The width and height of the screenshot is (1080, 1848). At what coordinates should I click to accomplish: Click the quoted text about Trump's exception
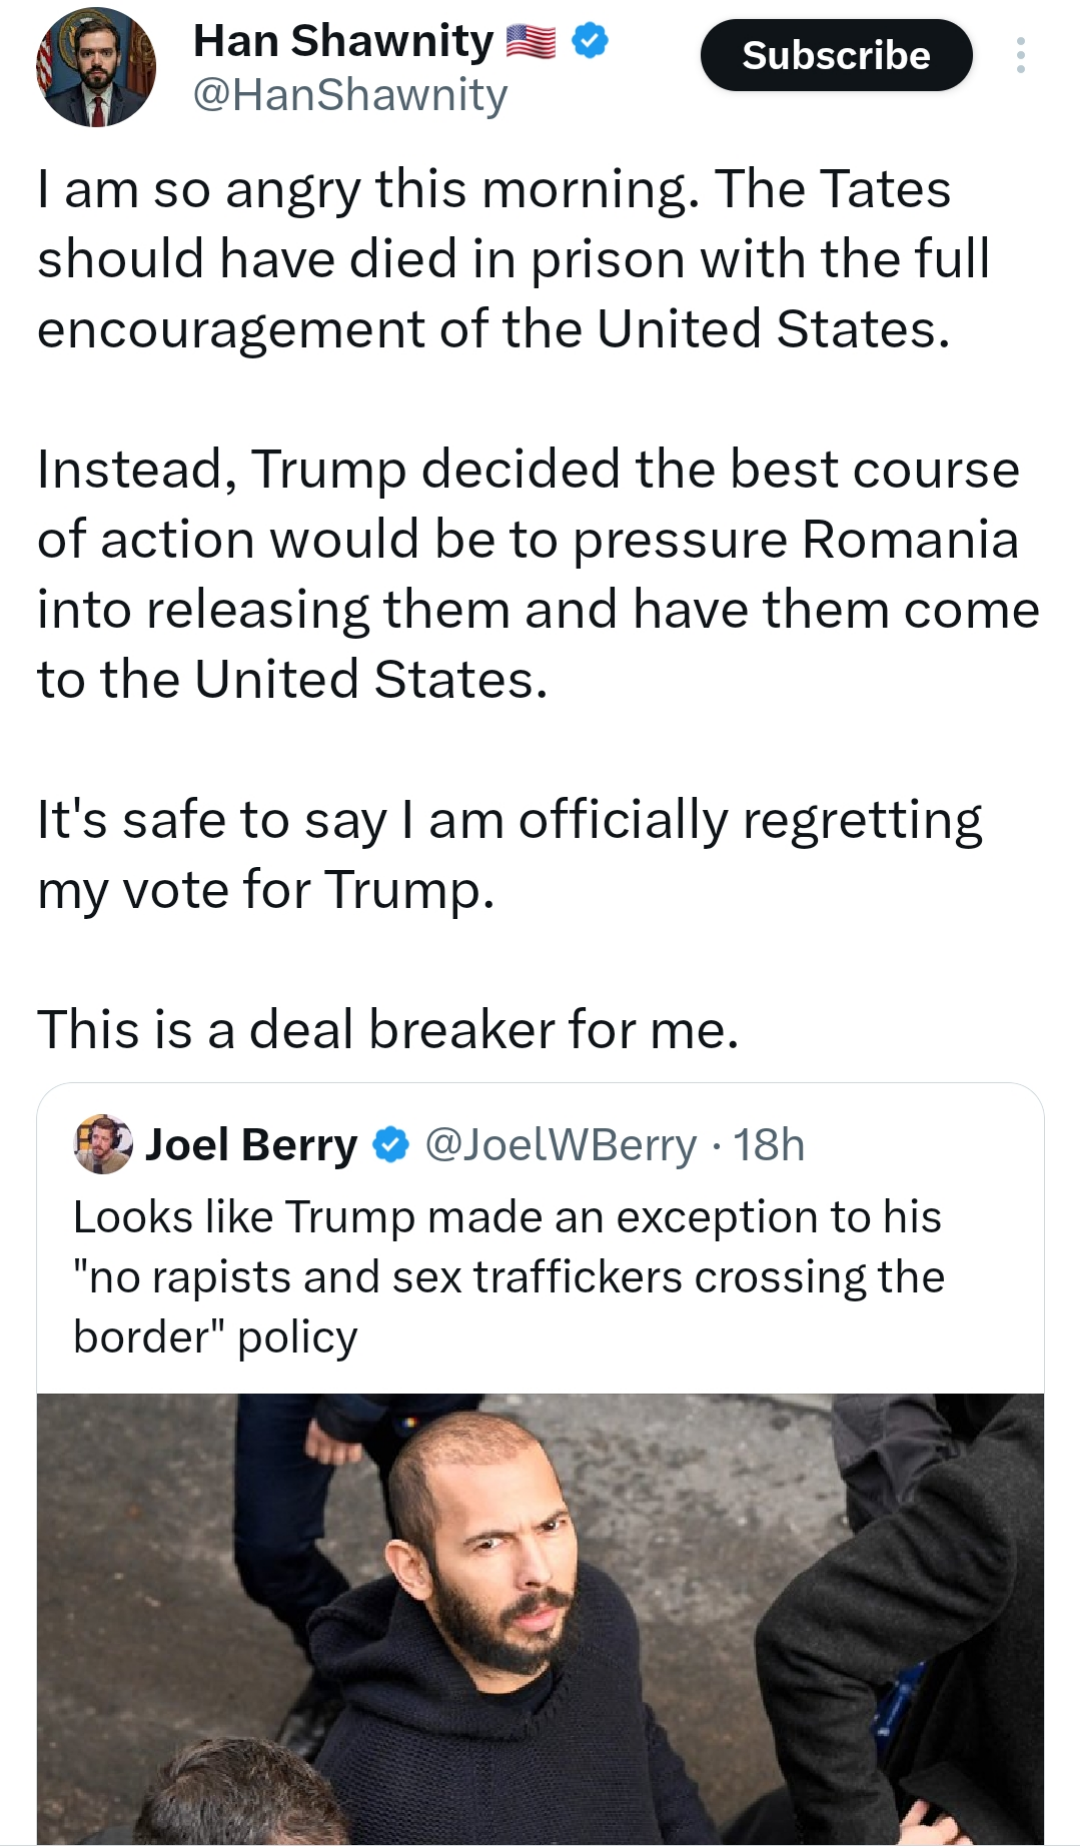click(x=508, y=1247)
